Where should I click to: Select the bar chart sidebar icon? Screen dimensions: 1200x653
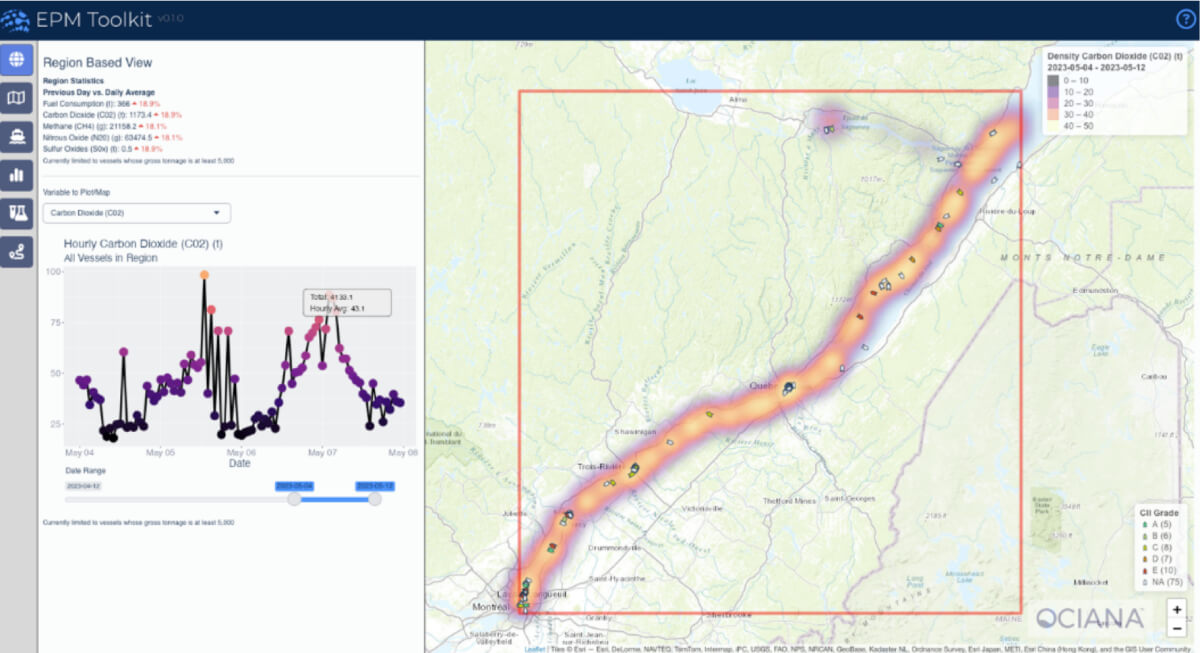click(x=16, y=175)
